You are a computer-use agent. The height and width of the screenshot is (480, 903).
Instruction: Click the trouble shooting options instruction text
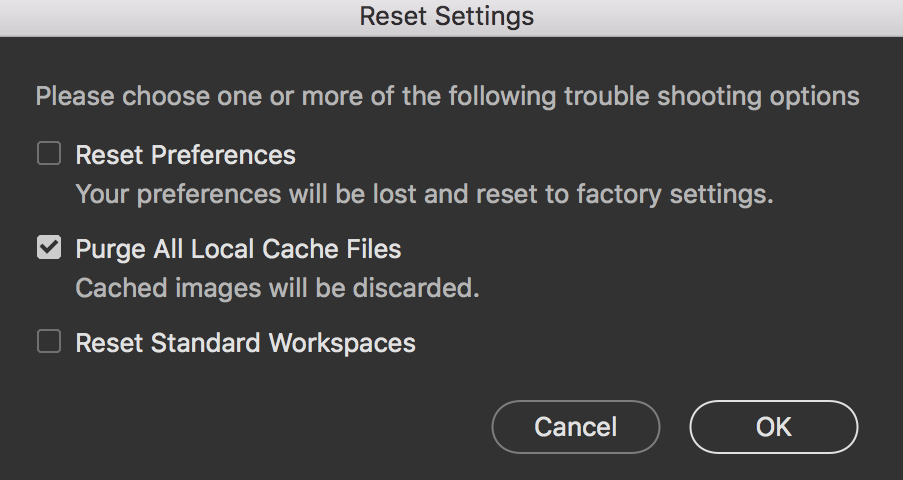click(447, 97)
